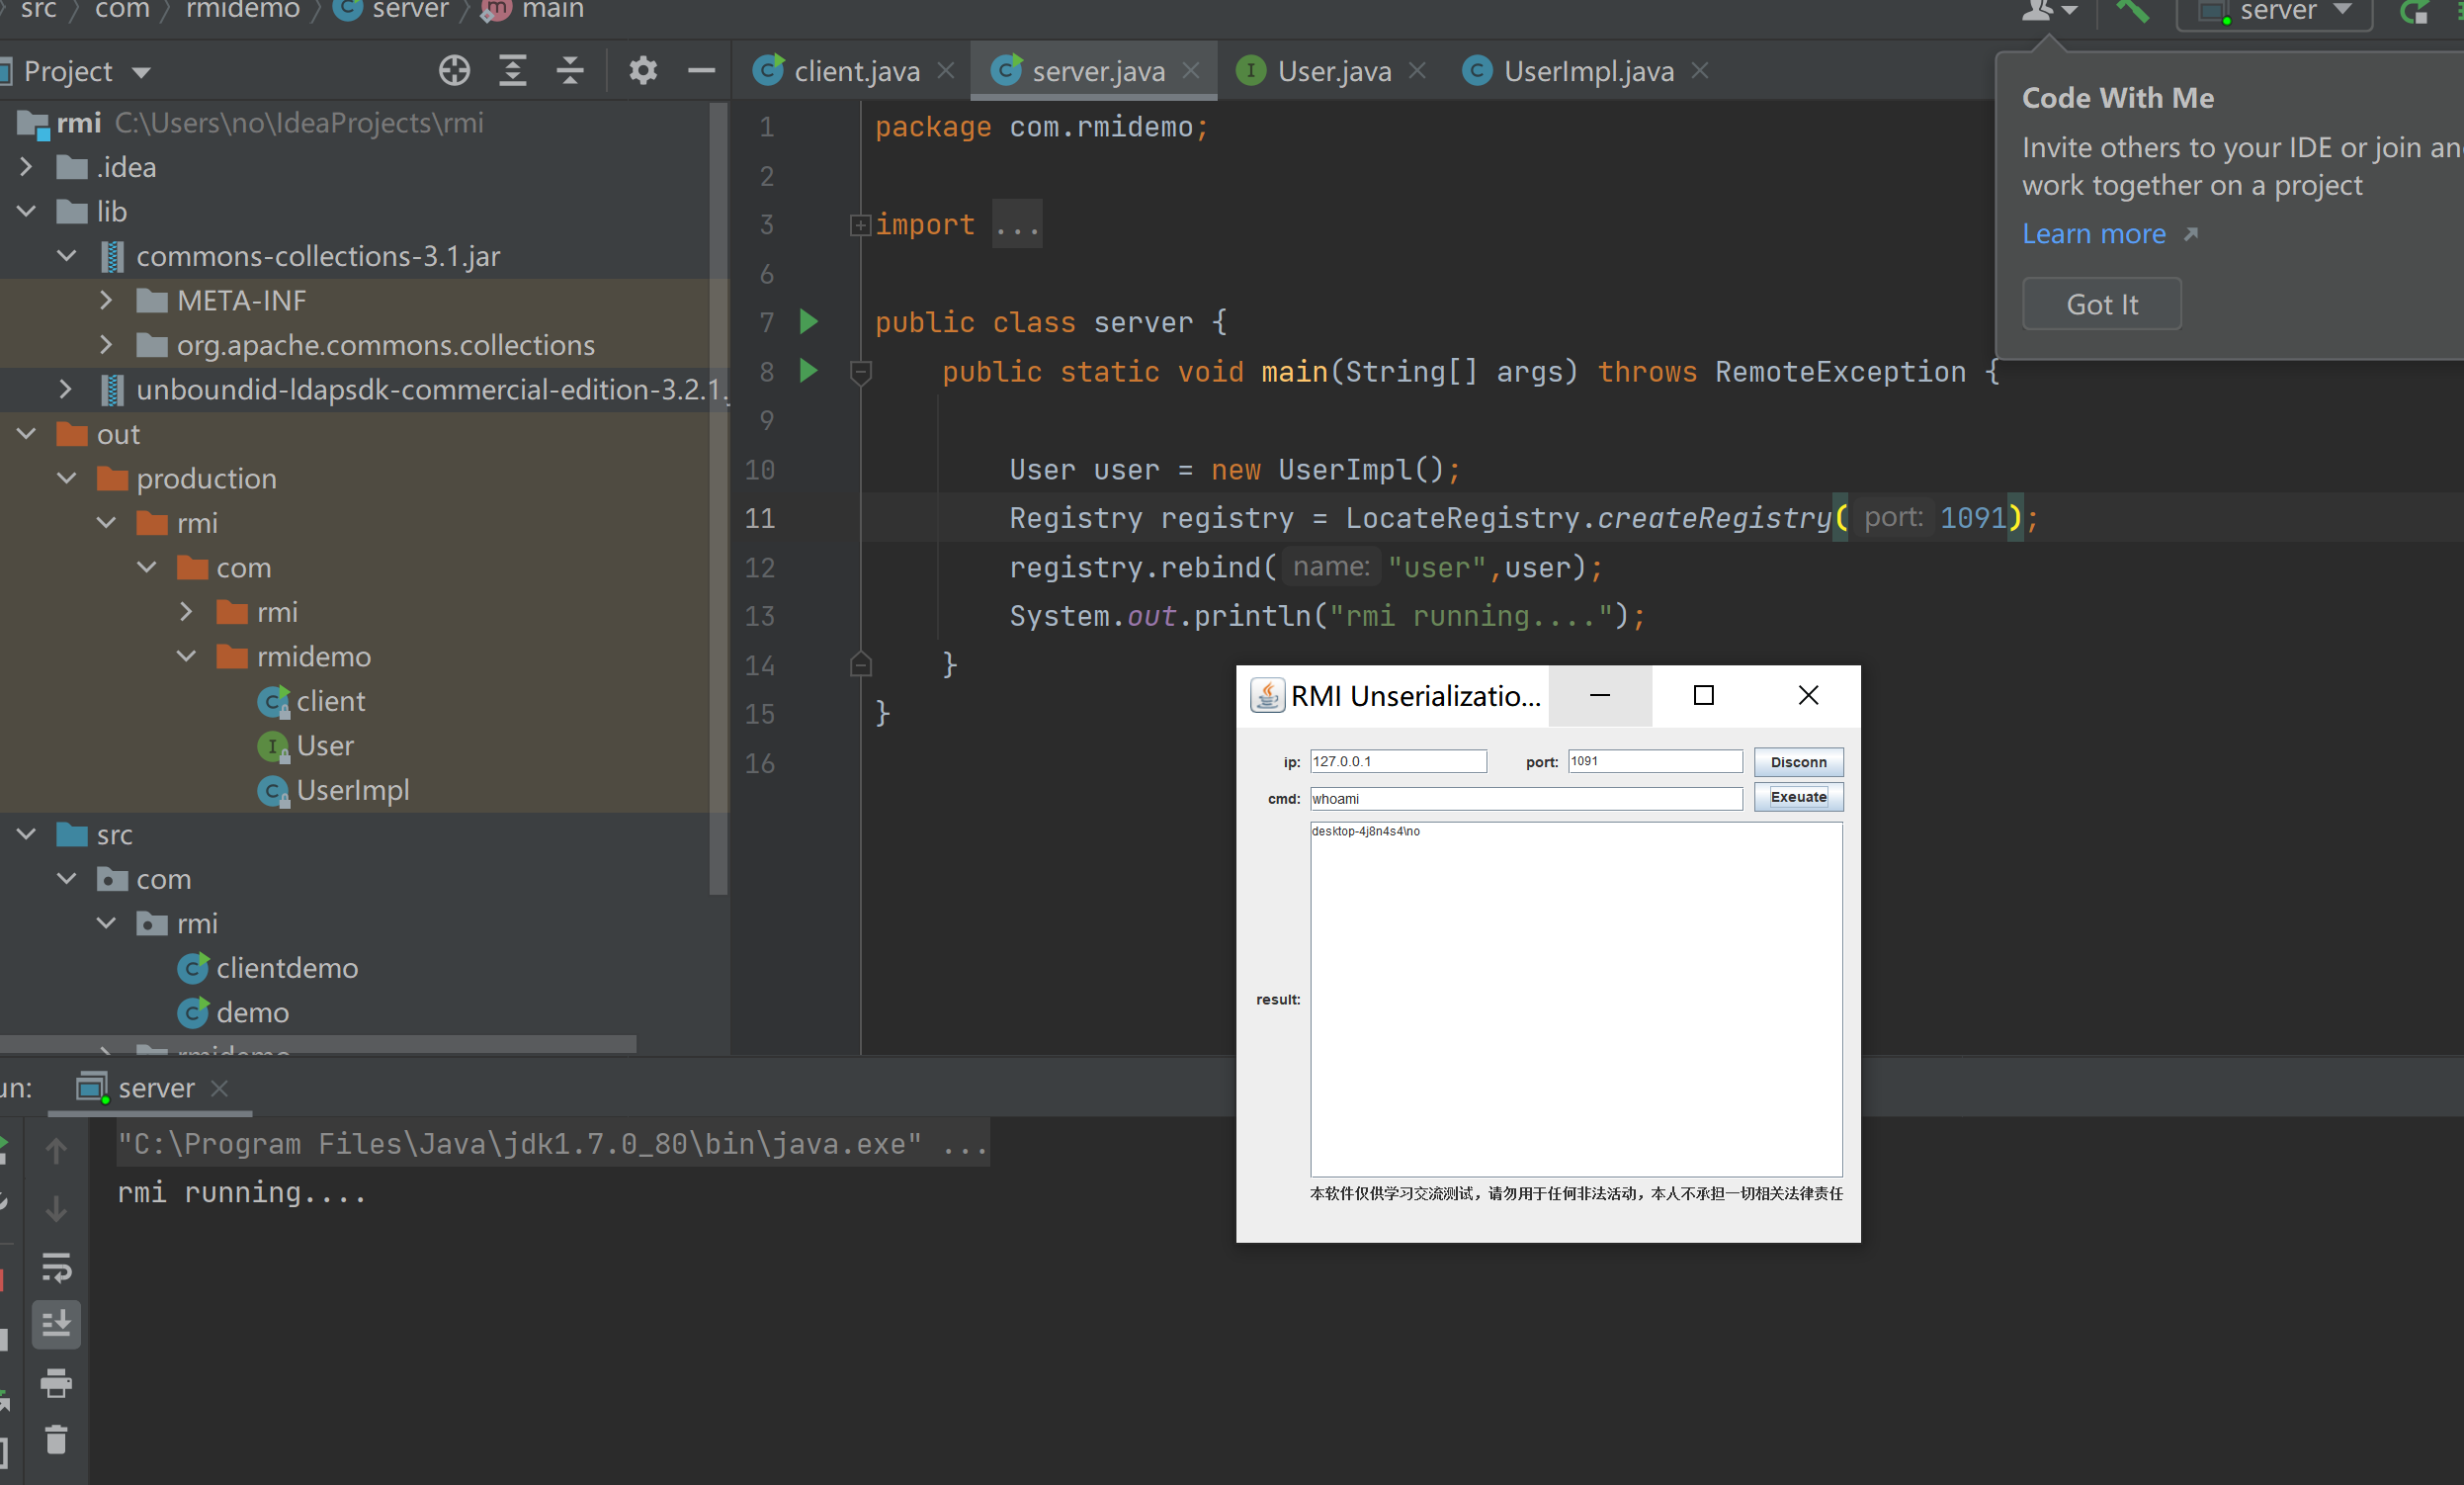Run class server via gutter arrow line 7

click(809, 322)
